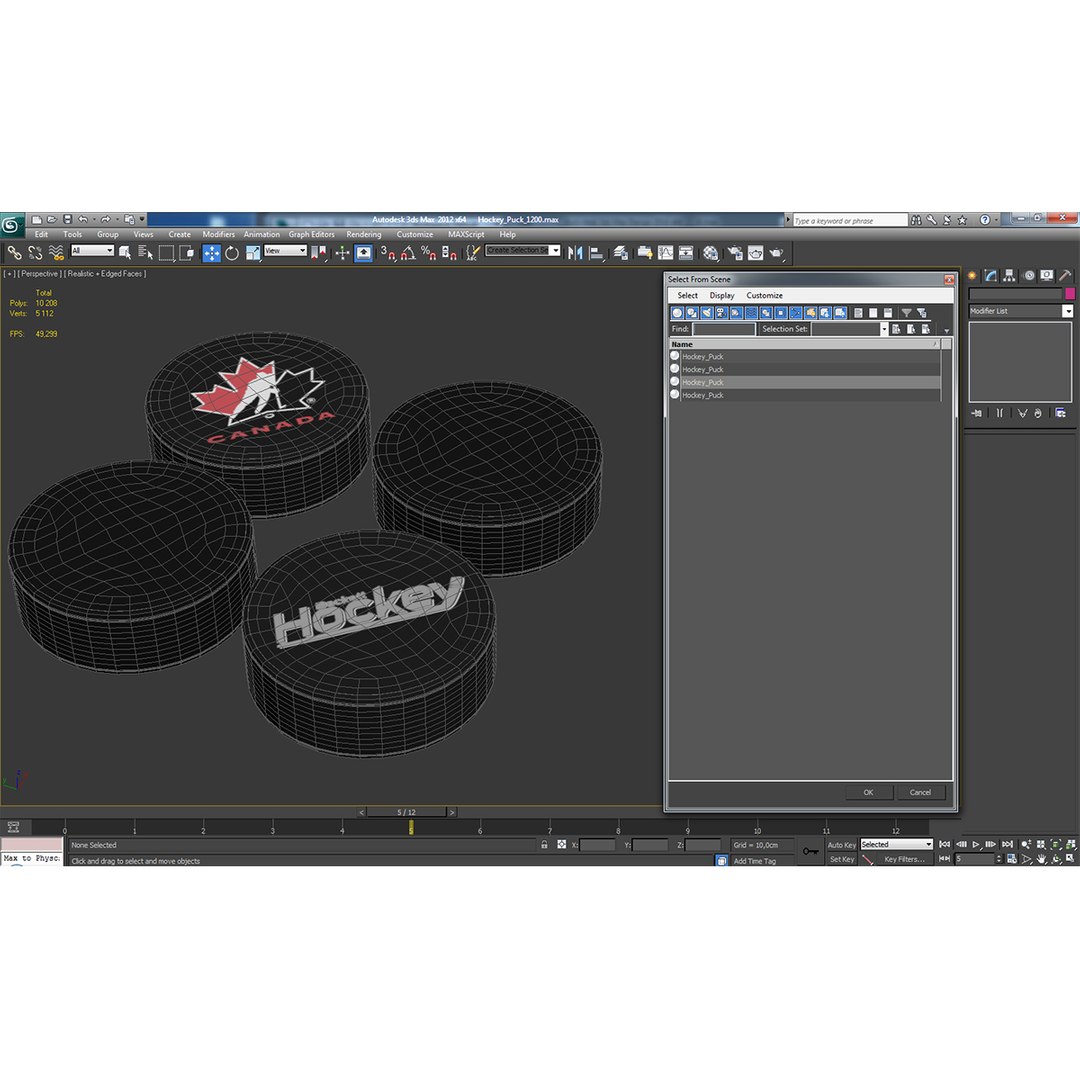Activate the Select and Scale tool
The width and height of the screenshot is (1080, 1080).
pyautogui.click(x=253, y=253)
